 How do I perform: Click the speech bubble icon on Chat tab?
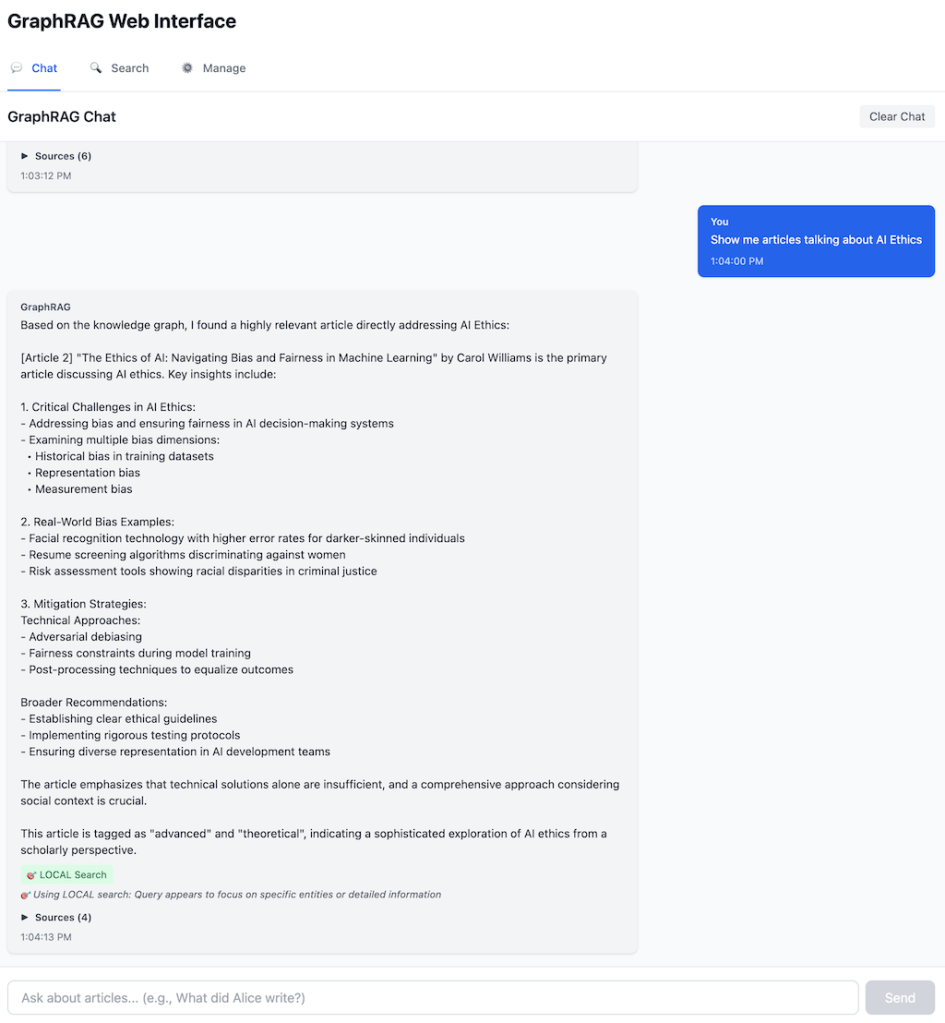pyautogui.click(x=16, y=68)
